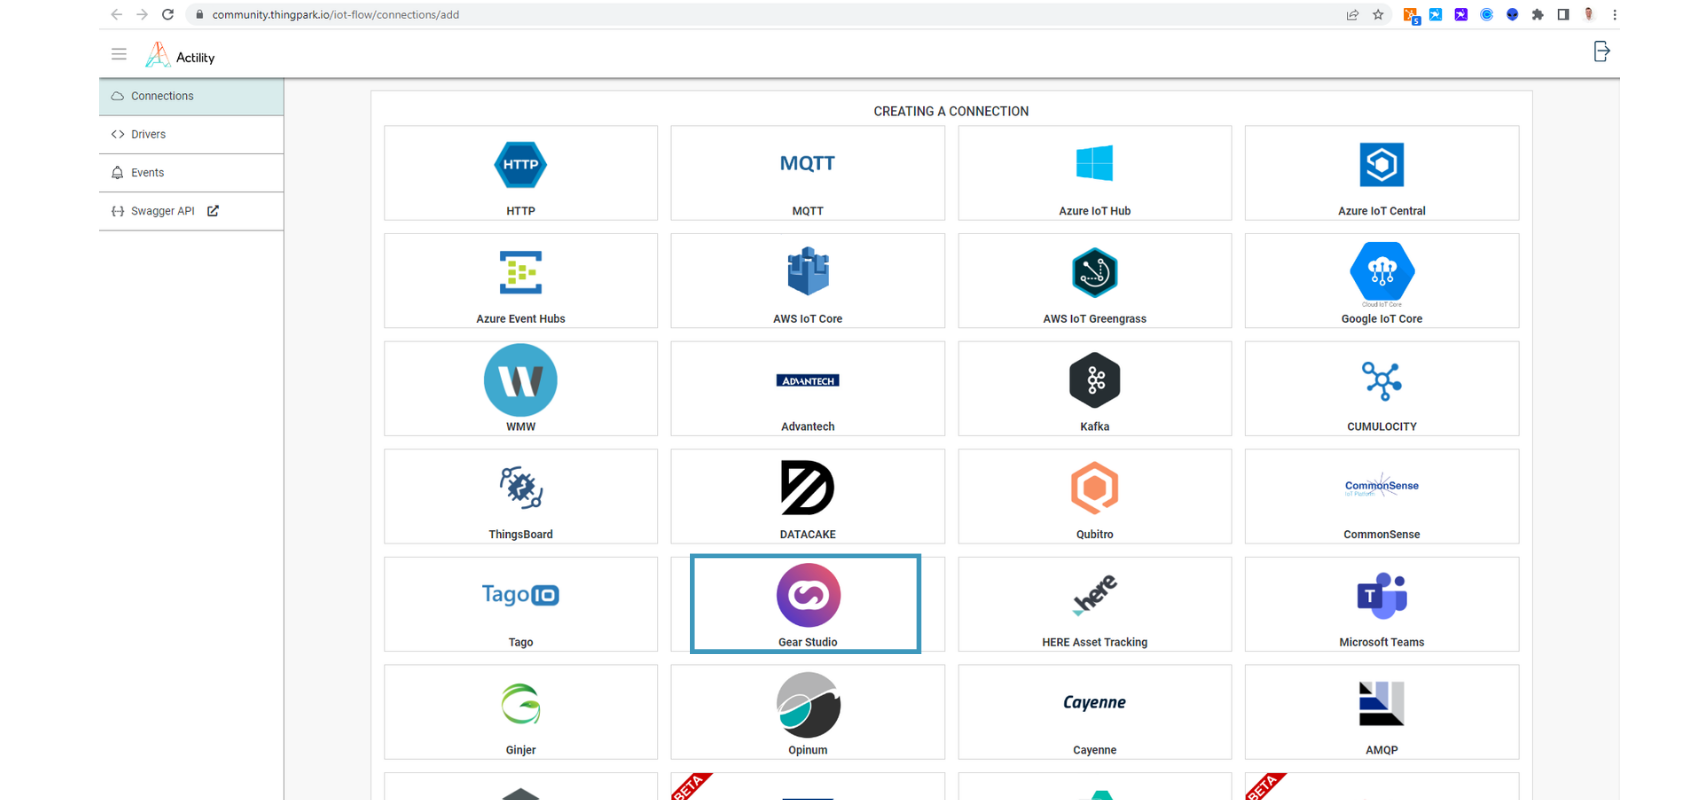Choose the TagoIO connection
Screen dimensions: 1700x800
click(x=520, y=596)
